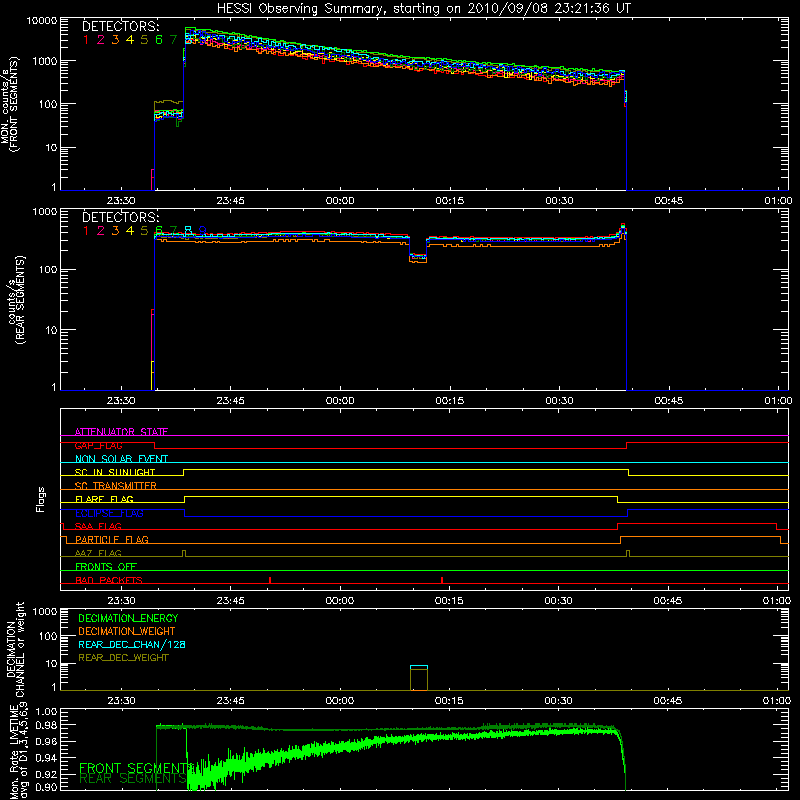This screenshot has width=800, height=800.
Task: Click red detector 1 in front segments legend
Action: (x=86, y=39)
